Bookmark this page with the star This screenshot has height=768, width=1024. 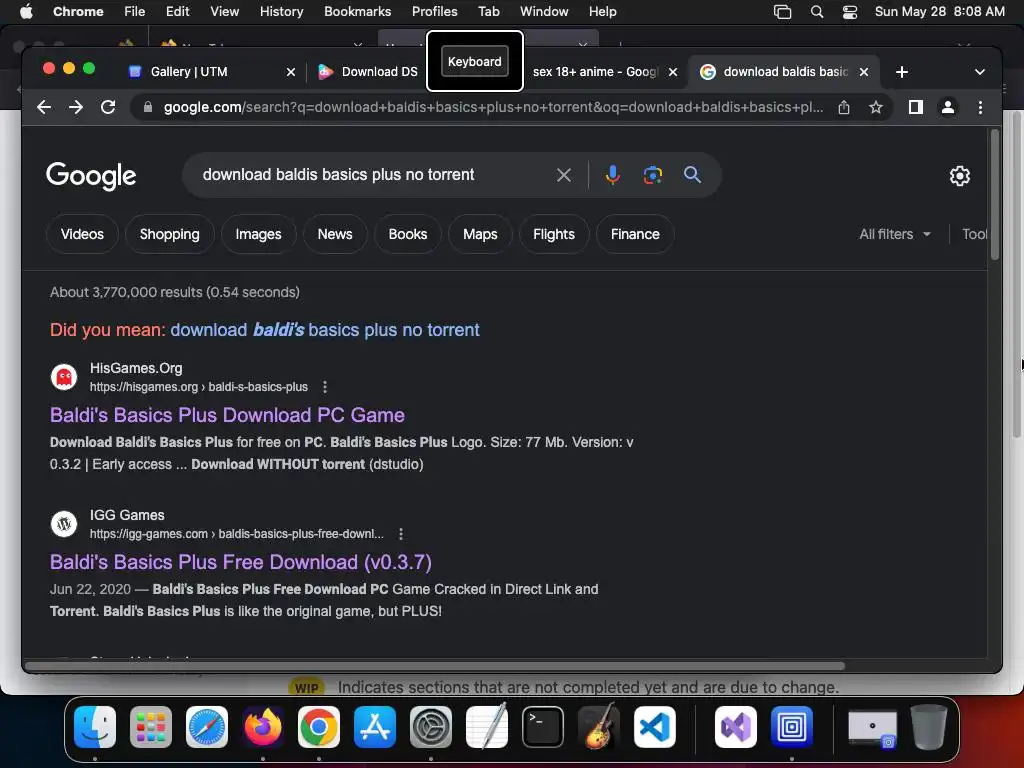point(876,107)
